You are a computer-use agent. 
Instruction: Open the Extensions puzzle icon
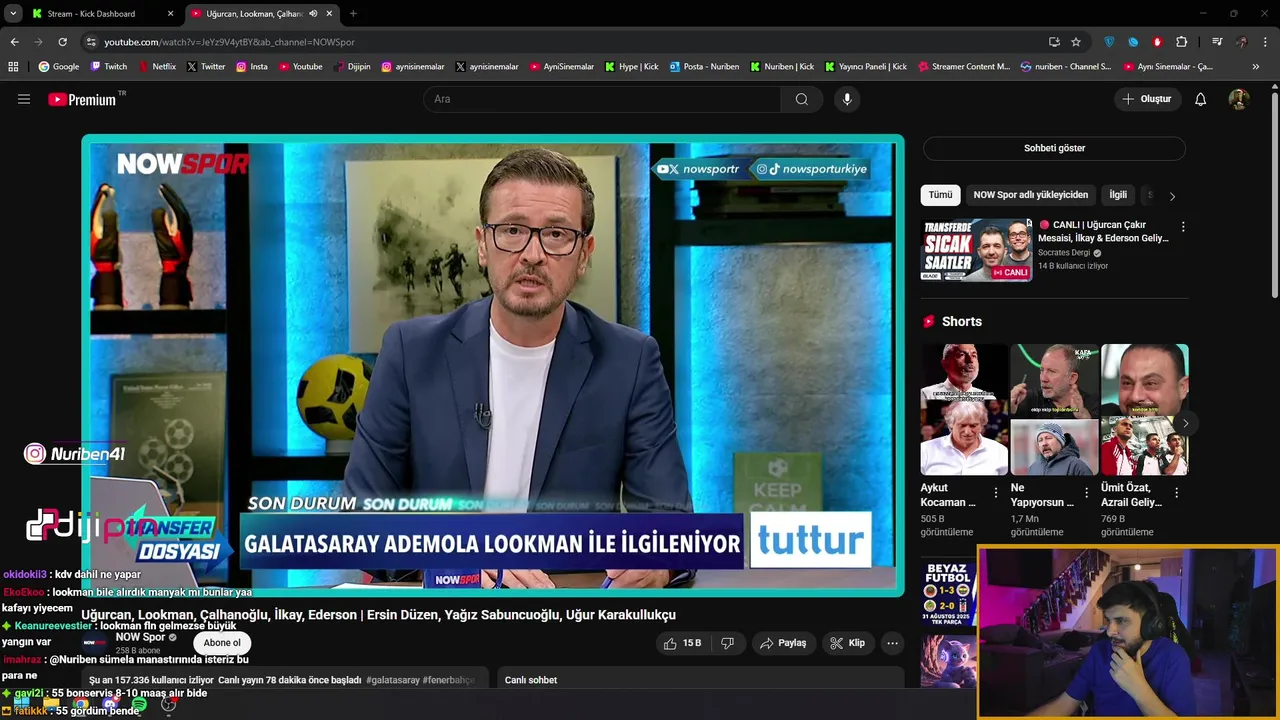point(1181,42)
